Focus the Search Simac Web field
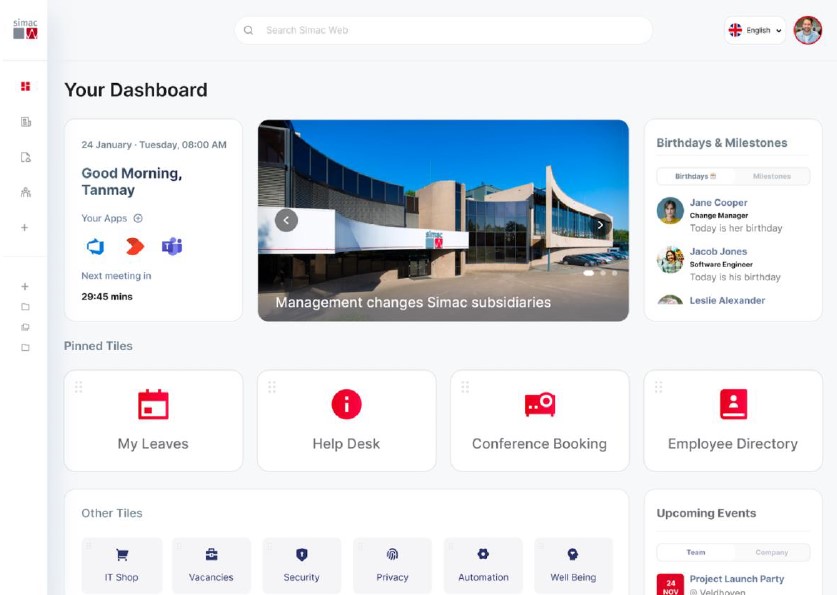The height and width of the screenshot is (595, 837). pos(444,30)
